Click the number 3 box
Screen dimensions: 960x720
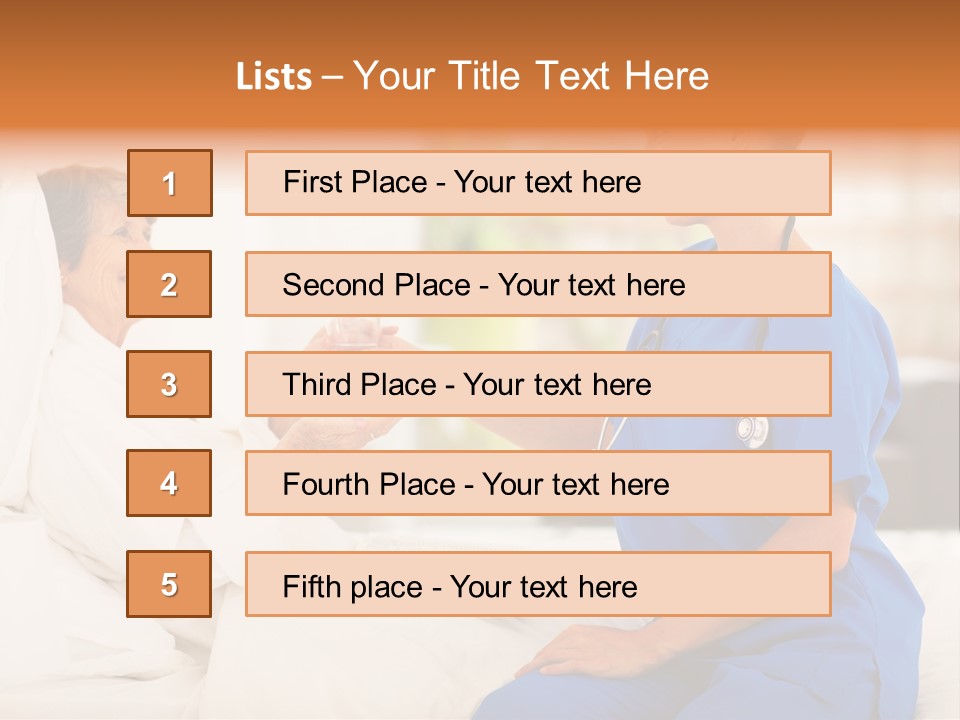click(169, 384)
